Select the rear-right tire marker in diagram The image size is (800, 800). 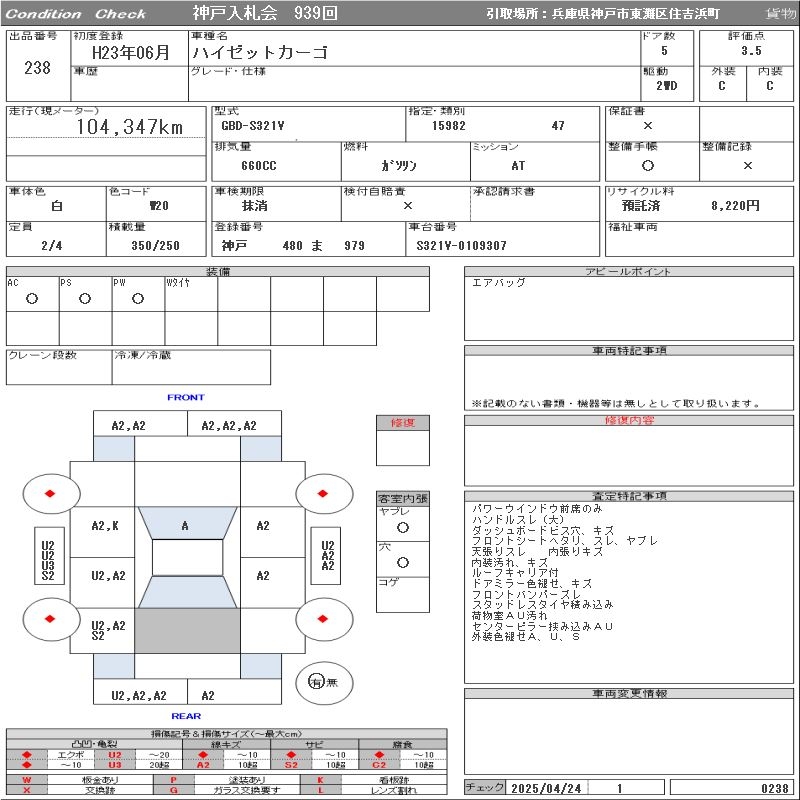click(324, 618)
